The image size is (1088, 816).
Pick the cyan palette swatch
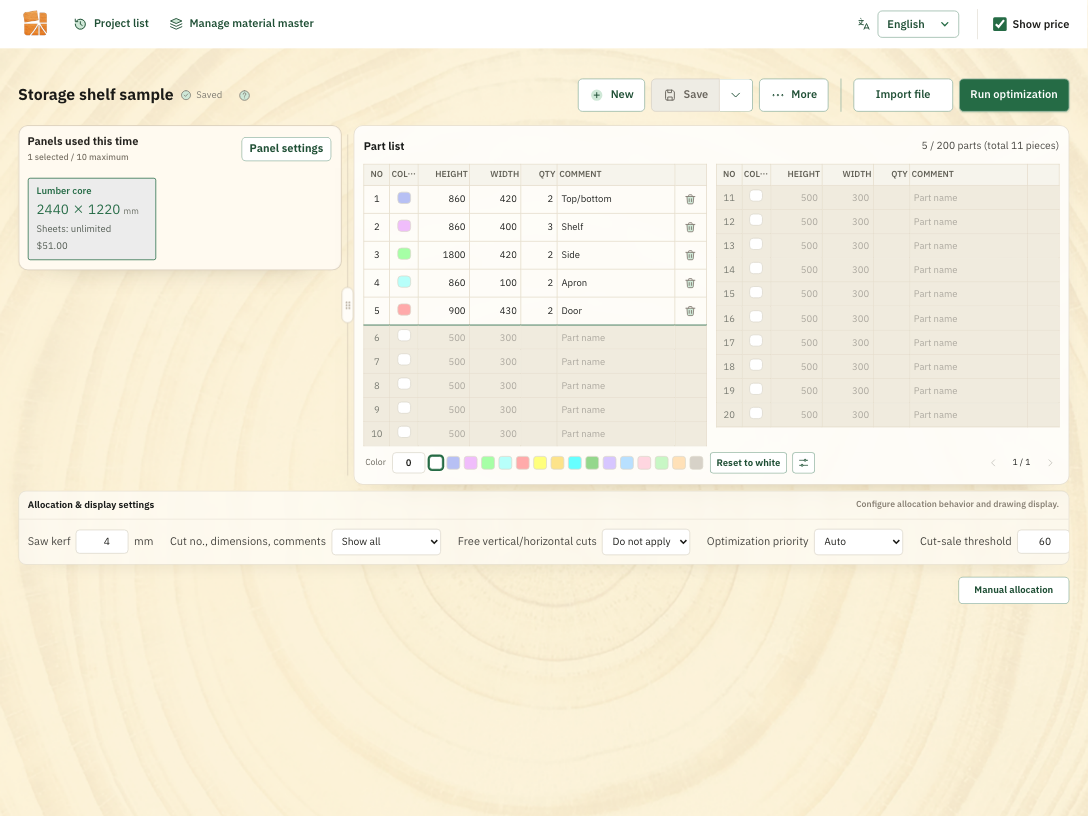(575, 463)
